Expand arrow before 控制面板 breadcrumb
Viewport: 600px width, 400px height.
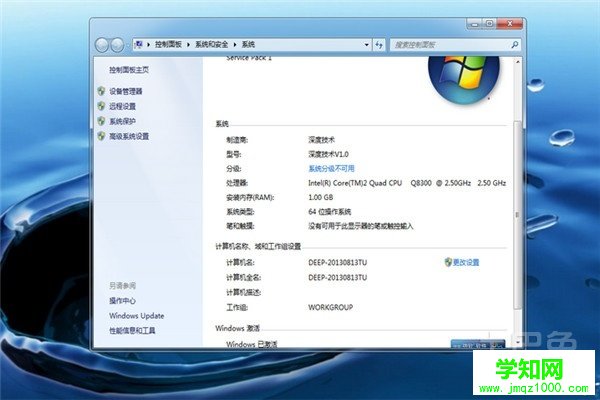click(148, 45)
